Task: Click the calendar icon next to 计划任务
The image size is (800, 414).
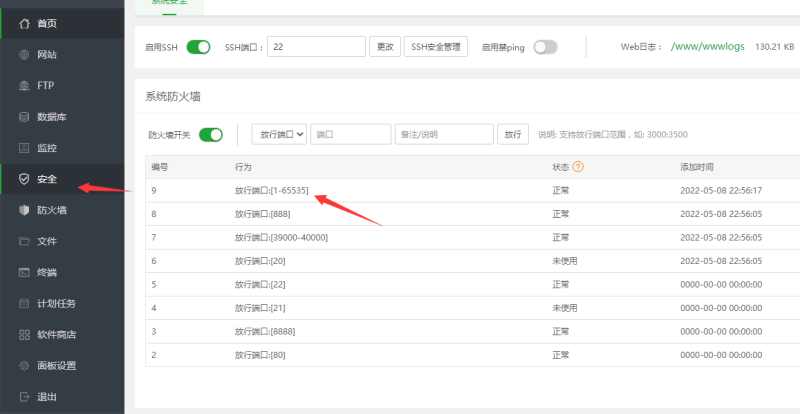Action: click(24, 304)
